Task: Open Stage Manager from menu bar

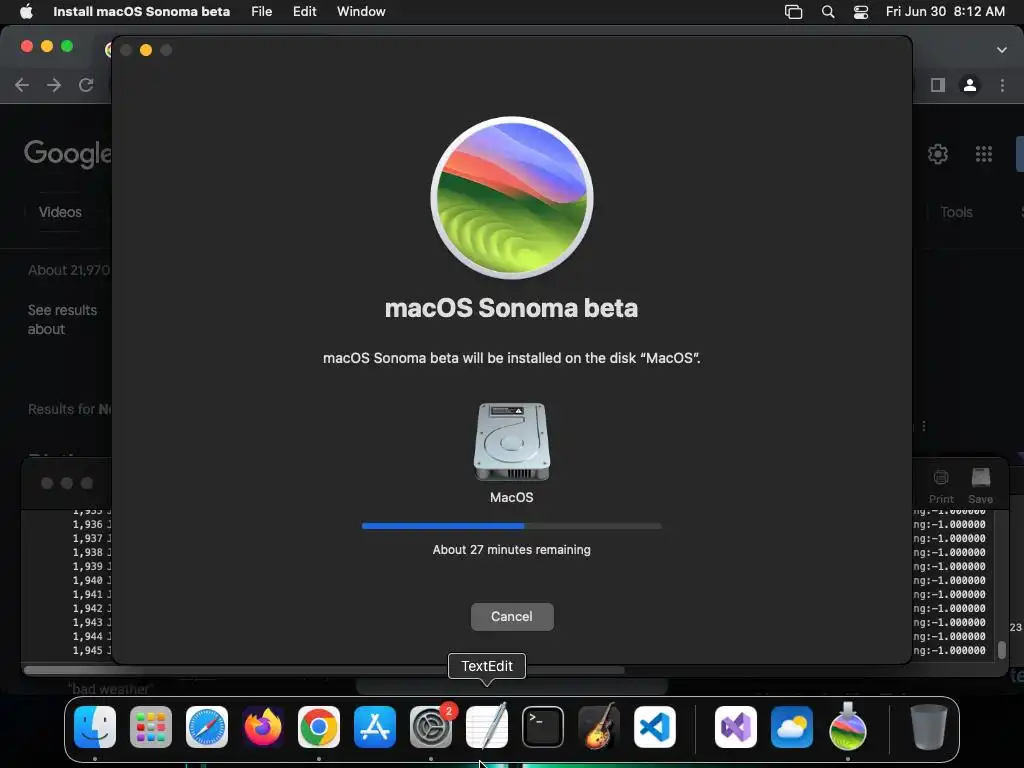Action: click(x=793, y=12)
